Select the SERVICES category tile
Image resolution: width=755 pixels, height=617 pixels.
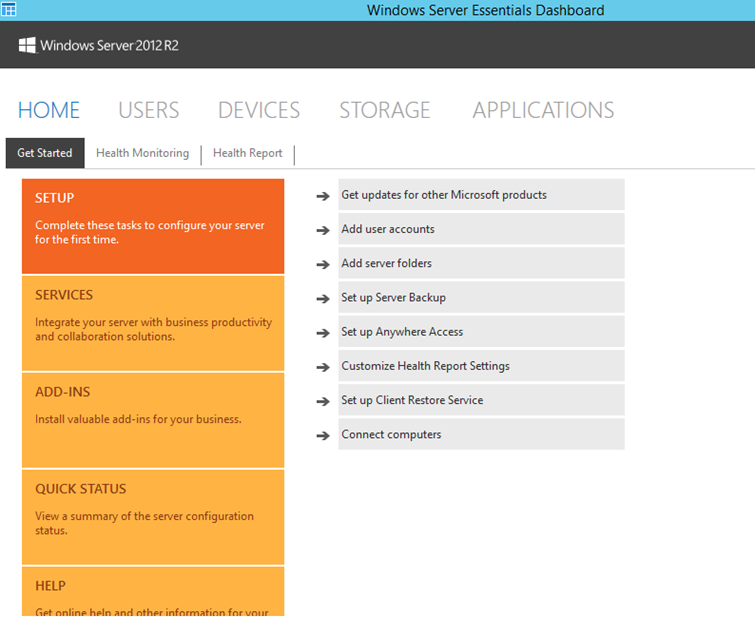point(153,323)
